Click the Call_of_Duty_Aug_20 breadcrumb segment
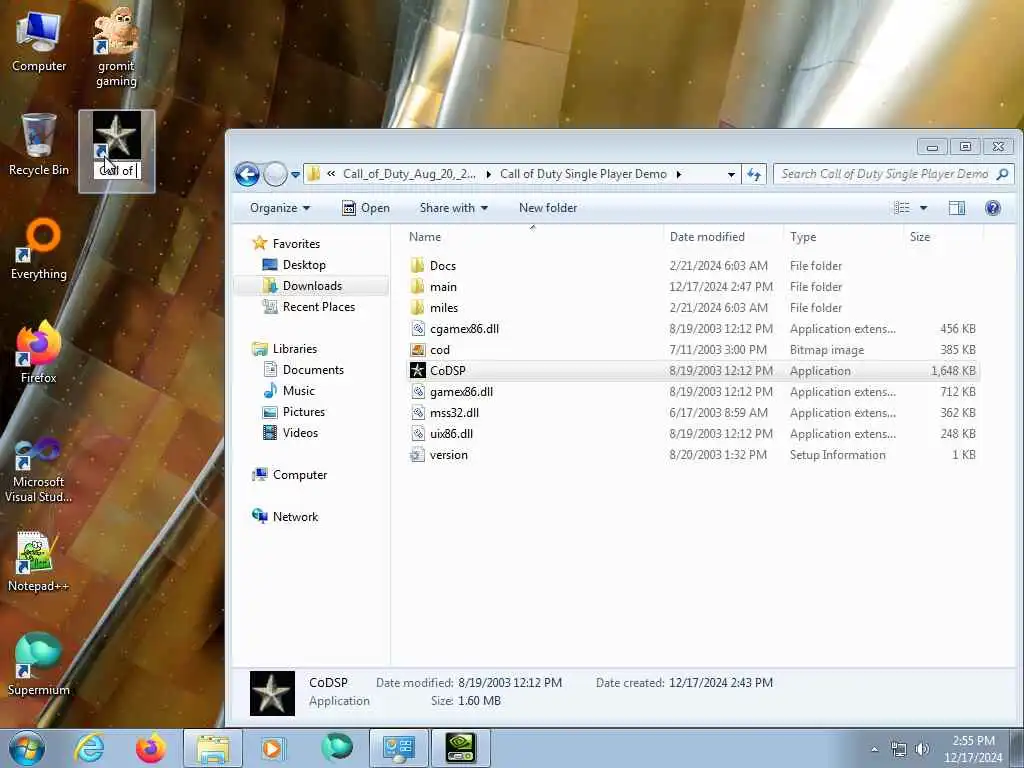 [x=409, y=174]
